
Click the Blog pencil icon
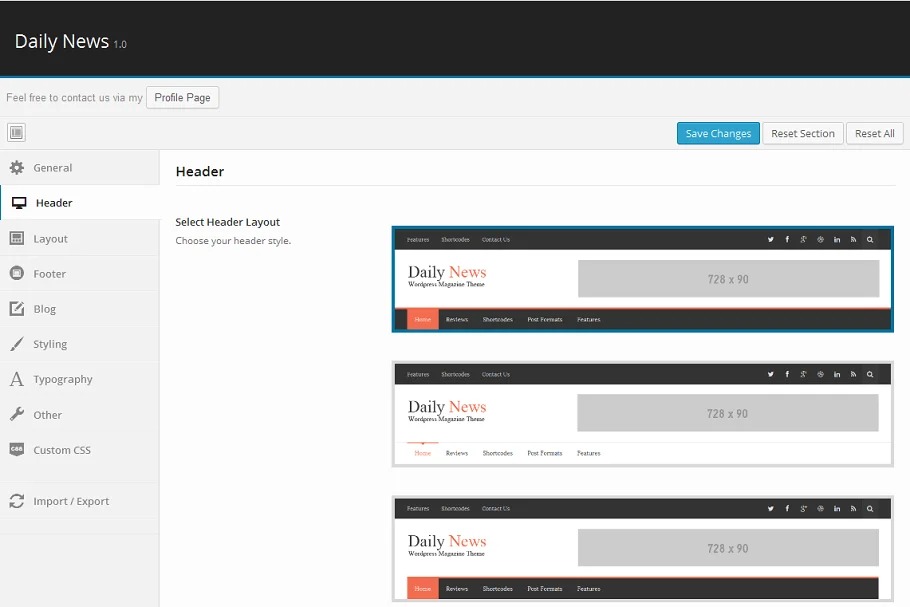[16, 309]
